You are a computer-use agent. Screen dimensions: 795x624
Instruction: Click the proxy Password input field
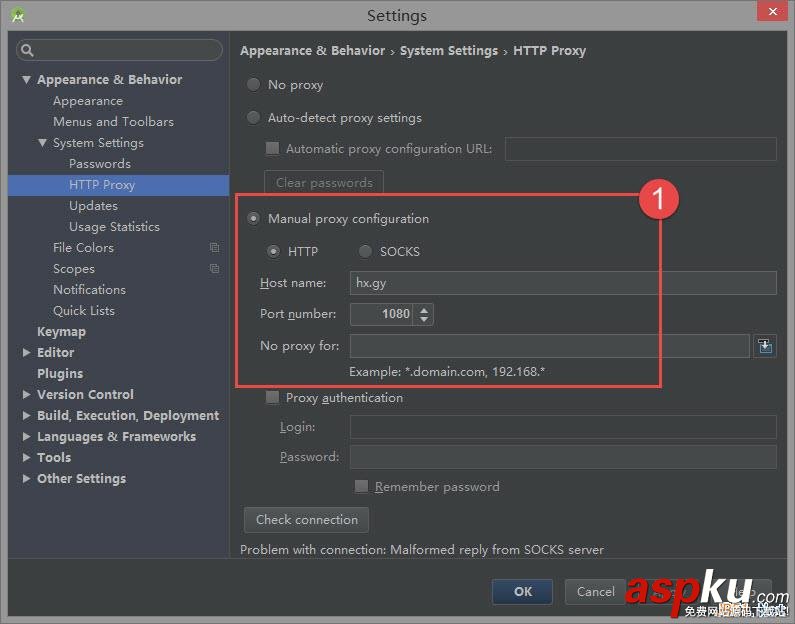pyautogui.click(x=563, y=457)
